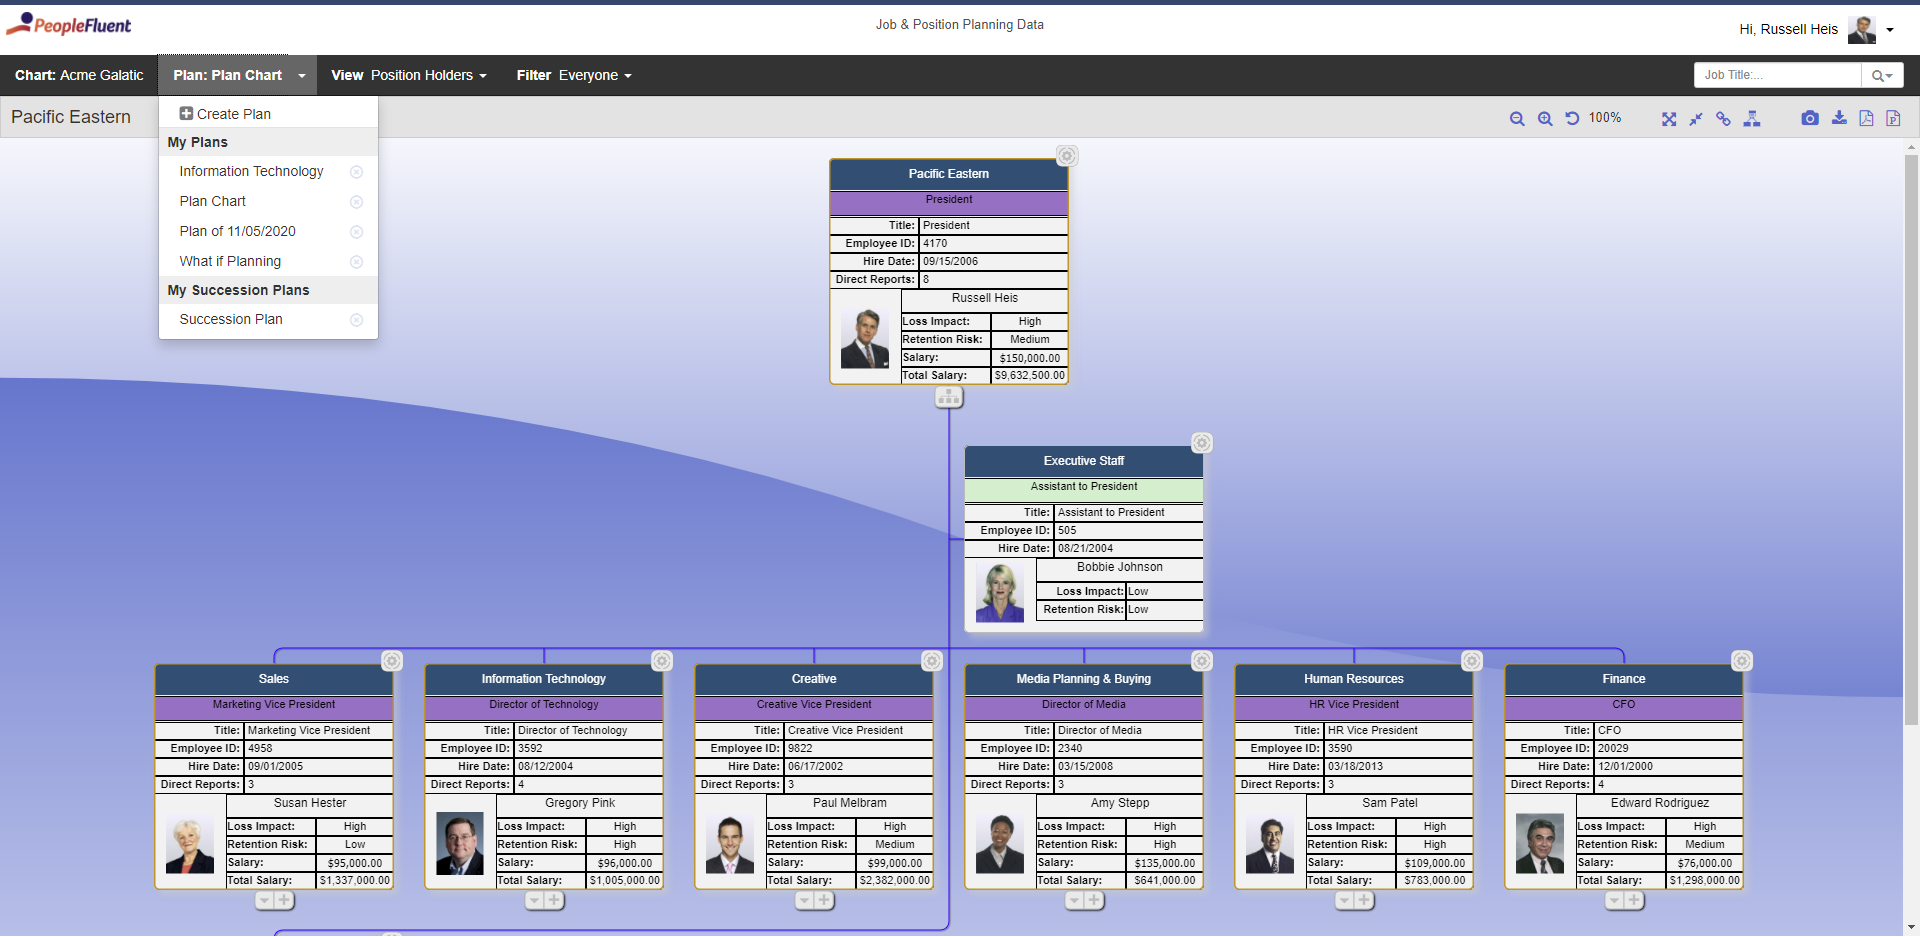
Task: Open gear settings on Pacific Eastern box
Action: [x=1067, y=156]
